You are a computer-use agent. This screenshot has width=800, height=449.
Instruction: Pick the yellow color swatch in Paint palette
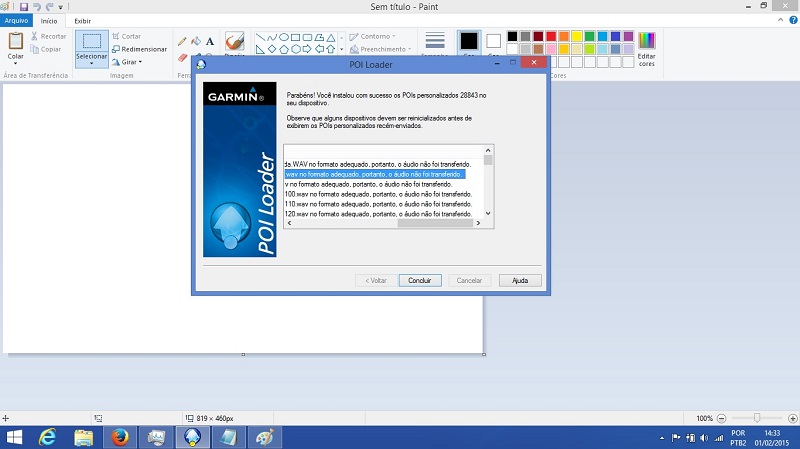(x=577, y=36)
